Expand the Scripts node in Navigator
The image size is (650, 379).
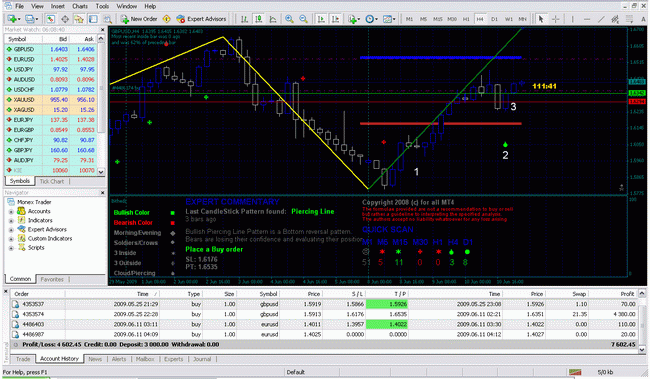click(x=11, y=248)
